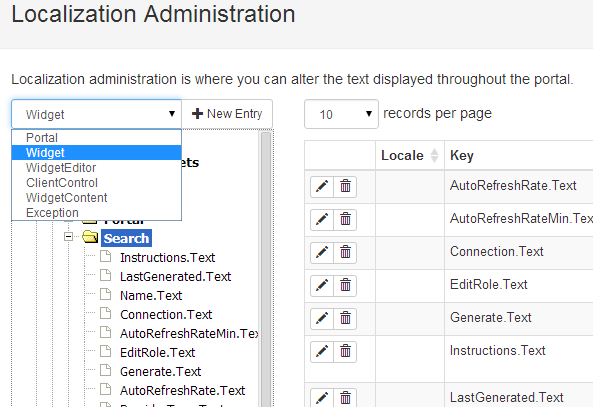Select Instructions.Text in the tree
This screenshot has width=593, height=407.
[168, 258]
